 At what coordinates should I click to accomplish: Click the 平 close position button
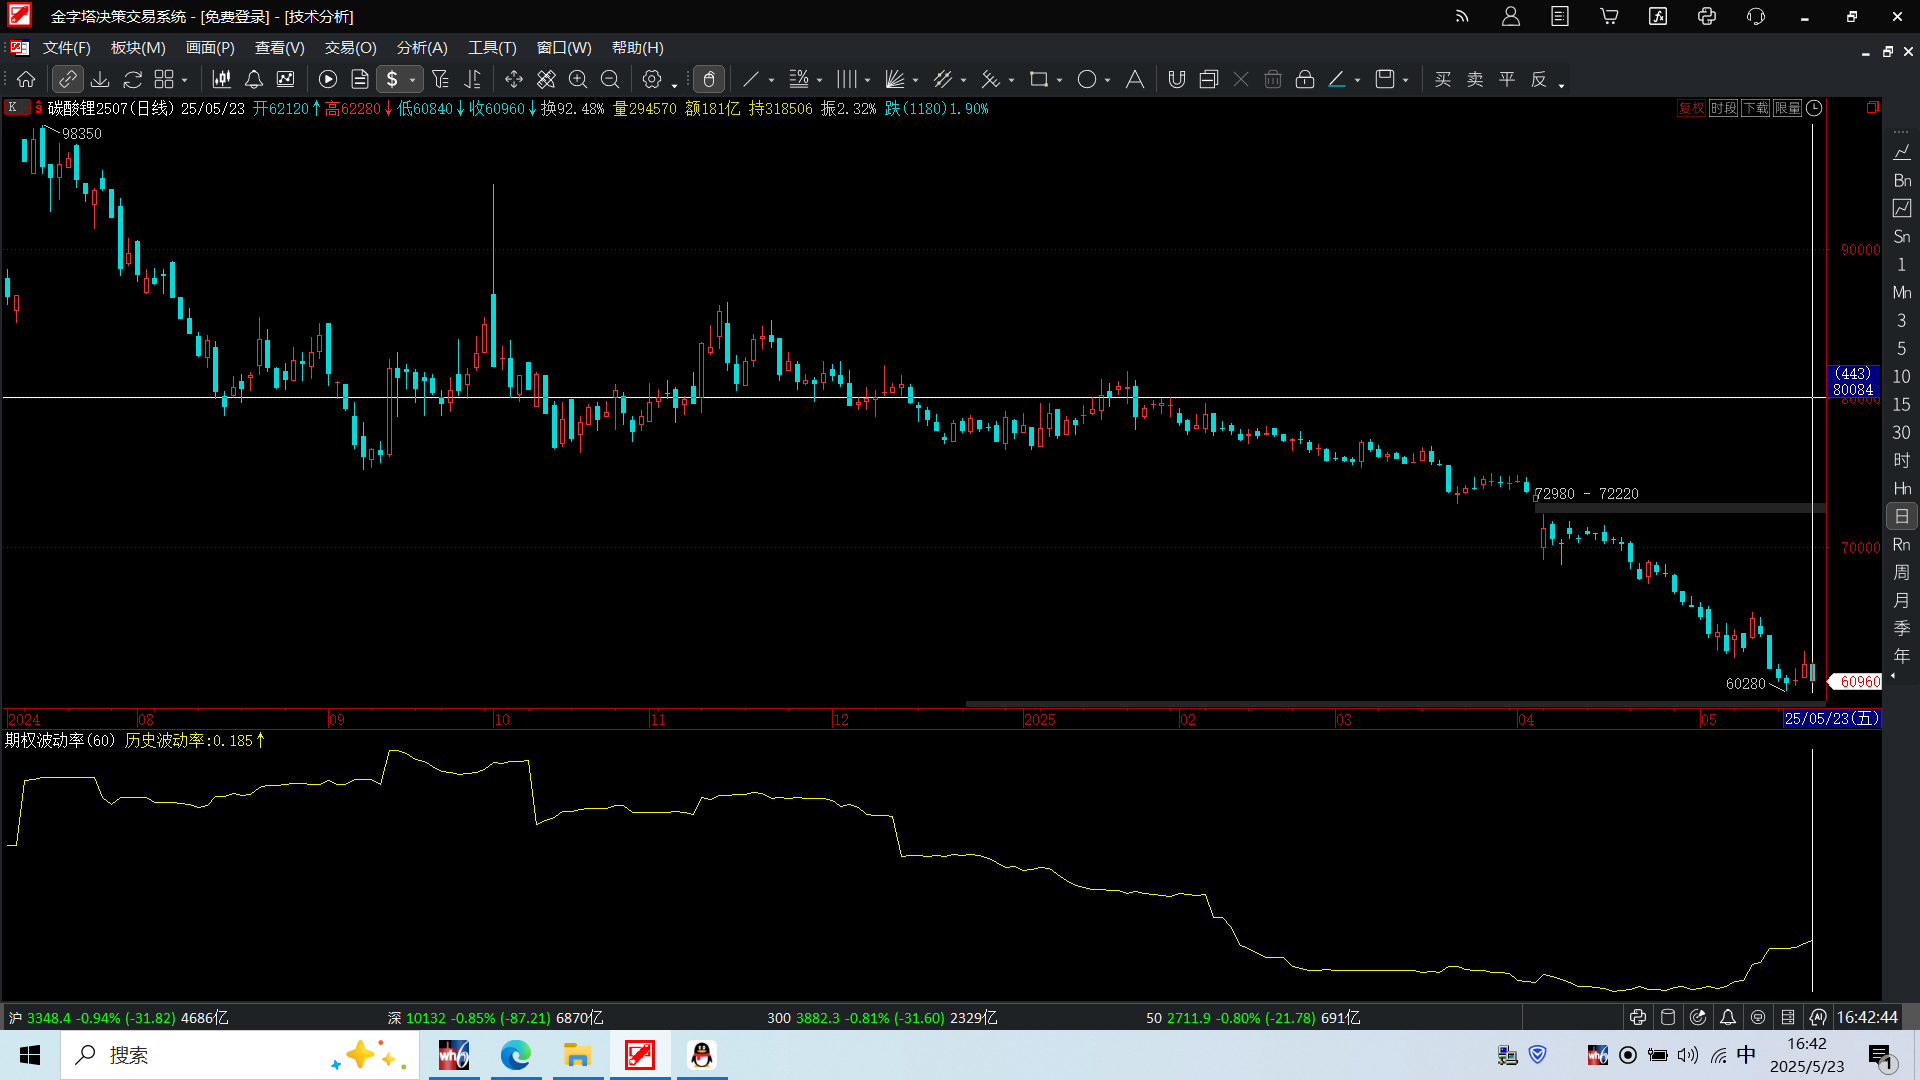[1507, 79]
